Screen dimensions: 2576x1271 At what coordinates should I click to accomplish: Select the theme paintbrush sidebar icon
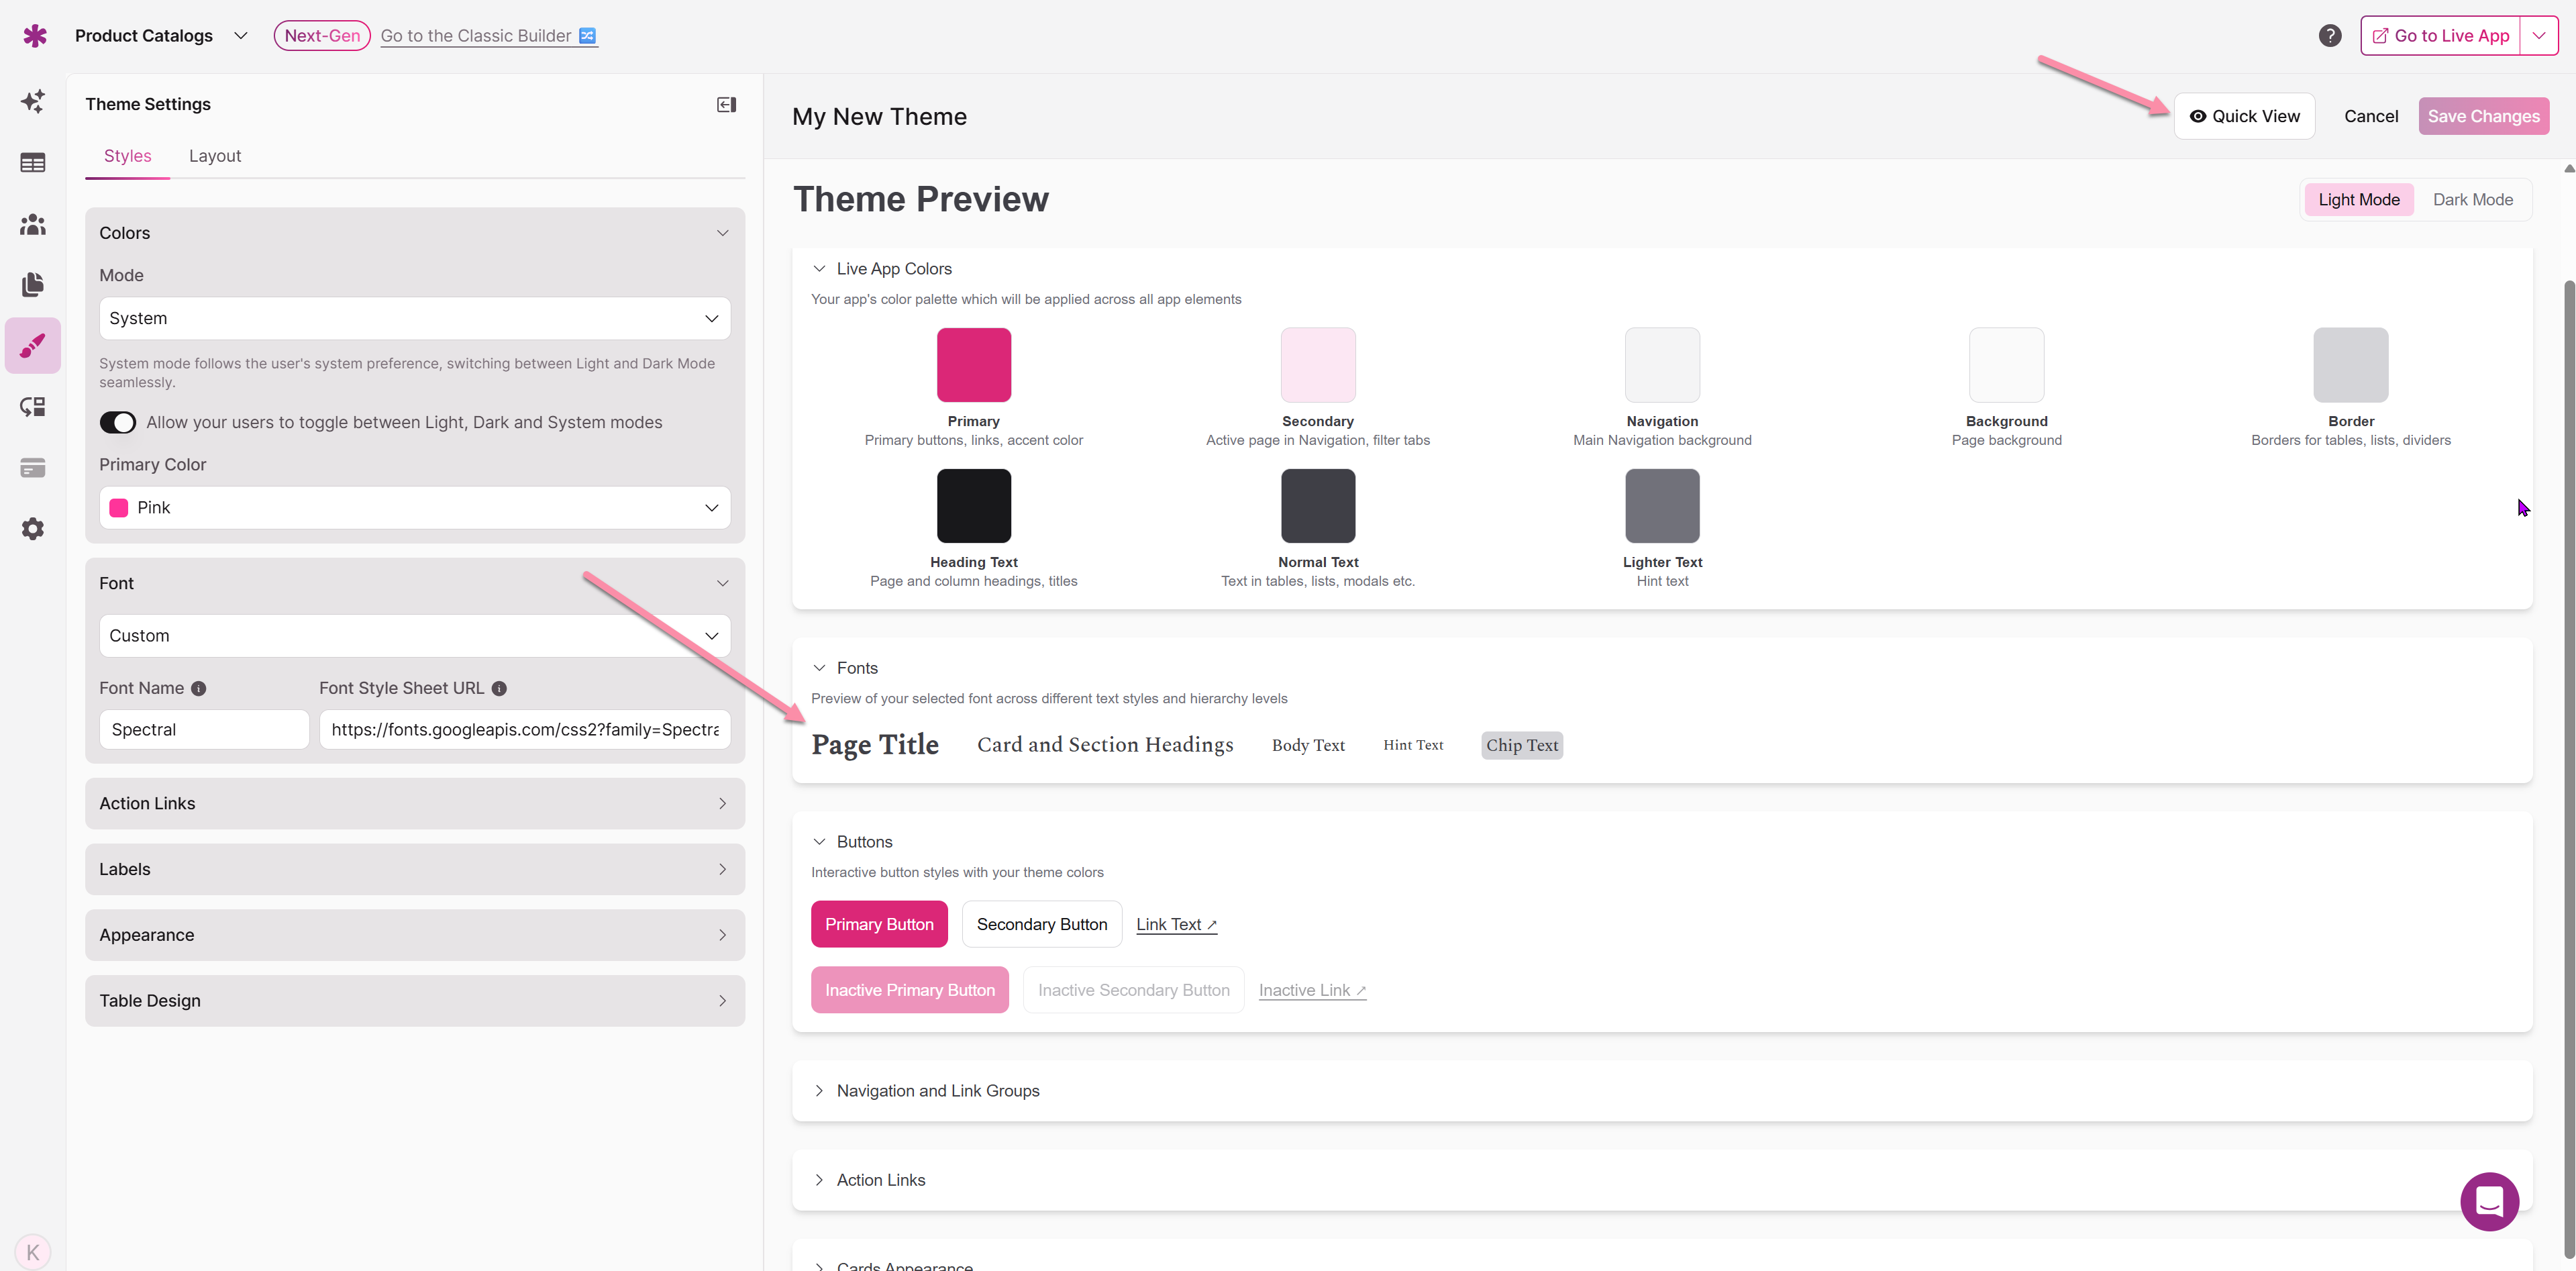click(x=33, y=345)
